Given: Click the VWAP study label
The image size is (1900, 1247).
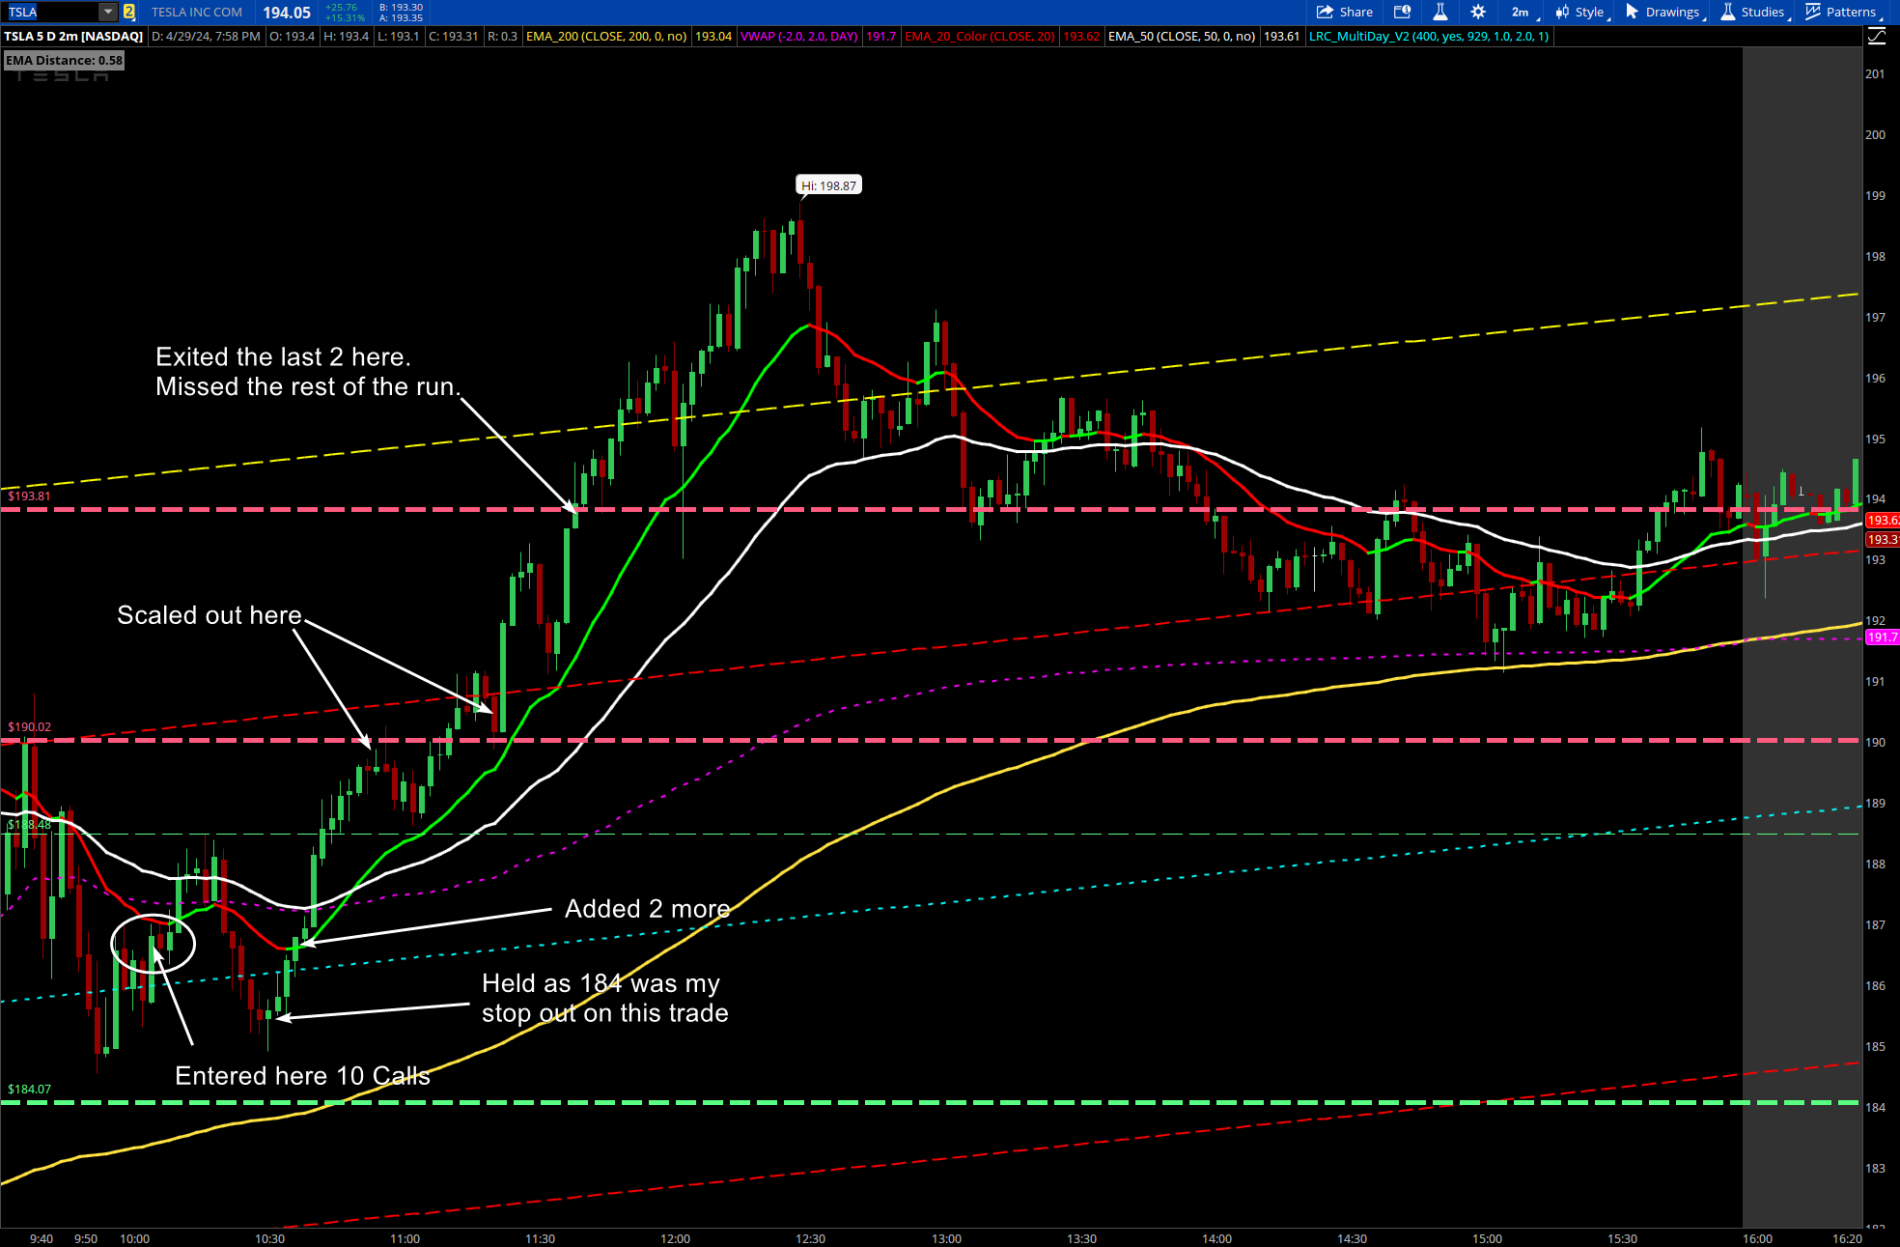Looking at the screenshot, I should point(798,36).
